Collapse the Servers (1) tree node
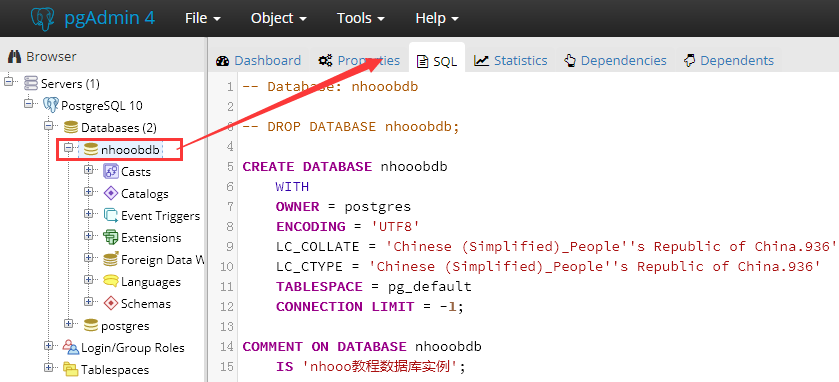The height and width of the screenshot is (382, 839). (x=9, y=81)
